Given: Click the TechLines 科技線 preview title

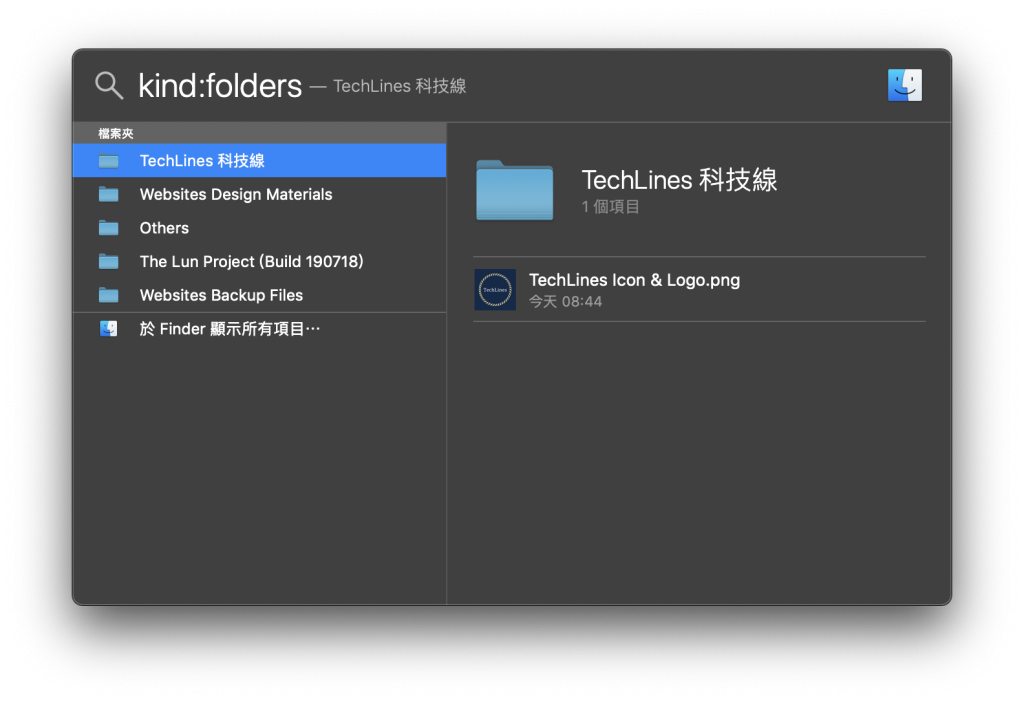Looking at the screenshot, I should (679, 180).
